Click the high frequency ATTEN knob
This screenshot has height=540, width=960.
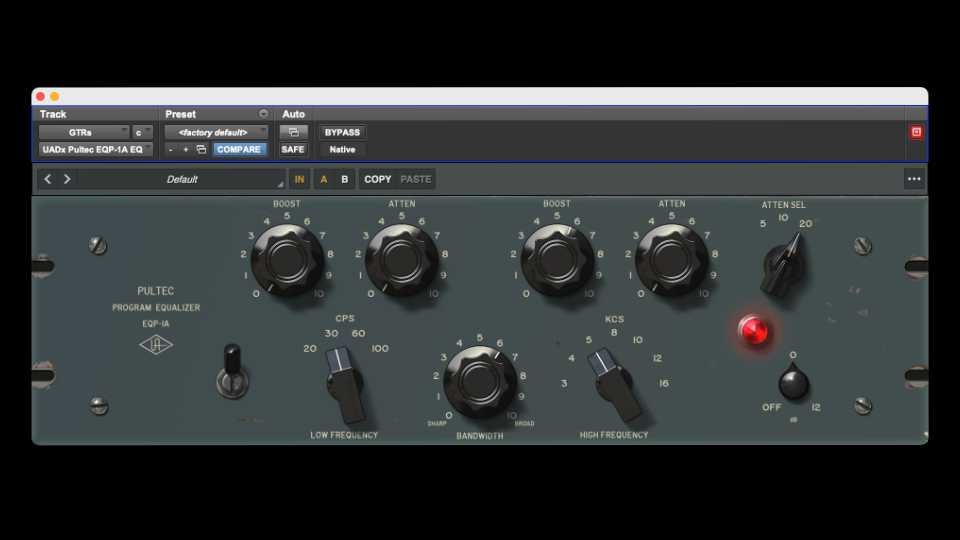[672, 260]
